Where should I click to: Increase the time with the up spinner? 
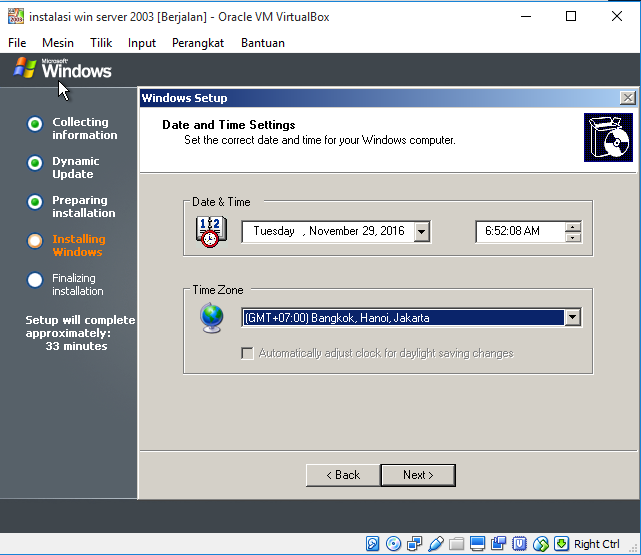pos(573,227)
